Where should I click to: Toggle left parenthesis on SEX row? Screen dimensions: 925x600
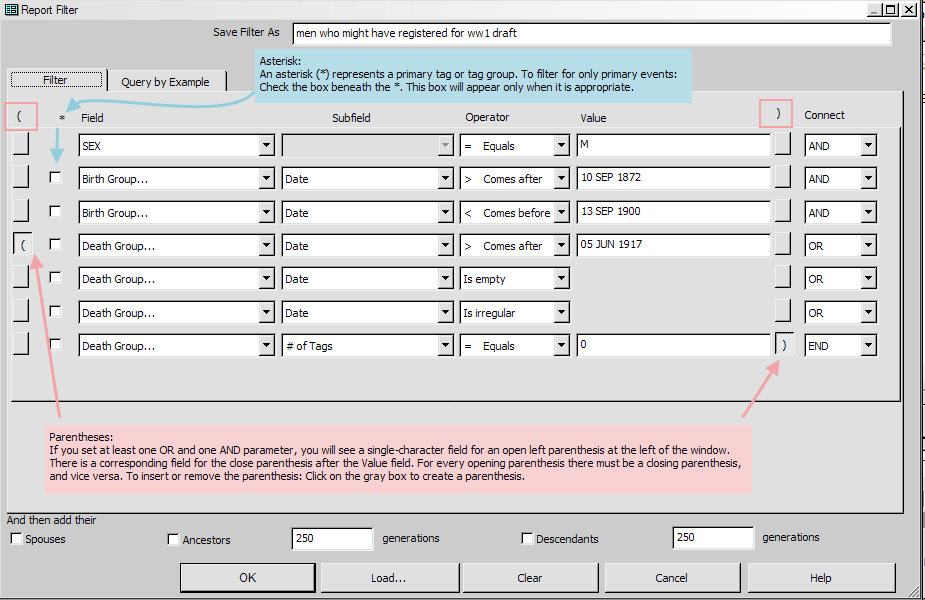[x=21, y=144]
